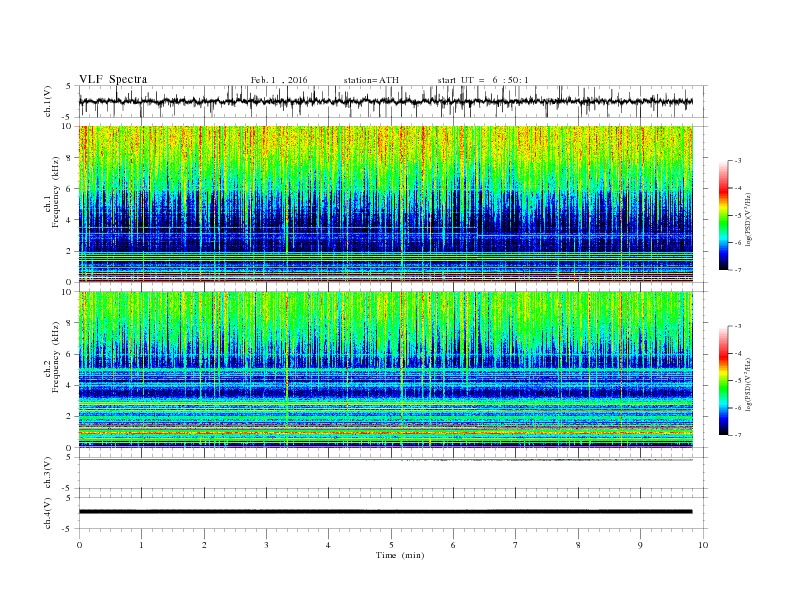The width and height of the screenshot is (792, 612).
Task: Click the '7' tick on time axis
Action: 516,545
